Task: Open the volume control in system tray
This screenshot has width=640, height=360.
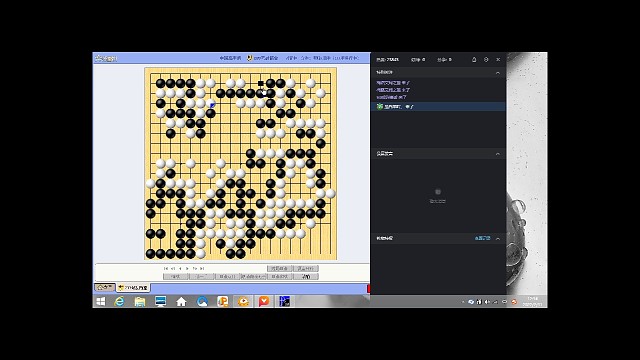Action: point(487,302)
